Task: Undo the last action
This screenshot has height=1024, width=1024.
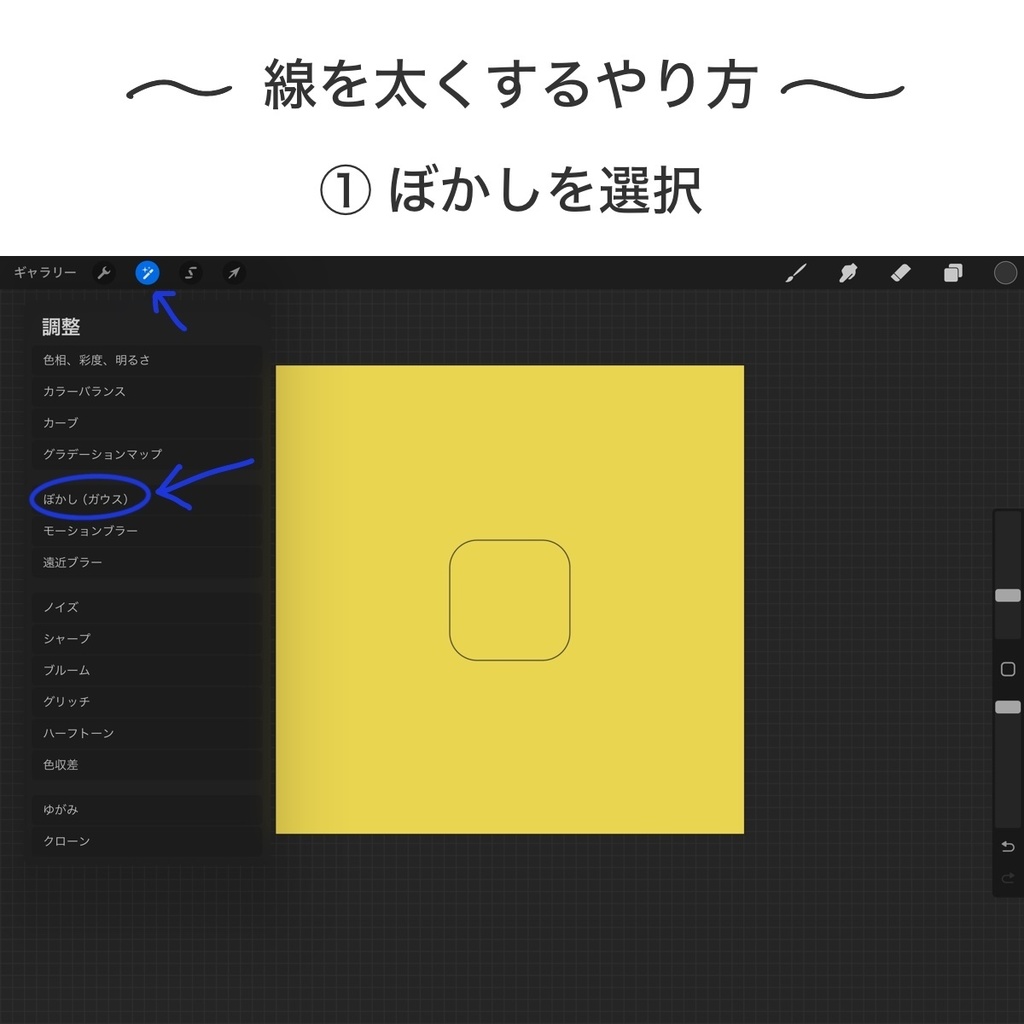Action: (1006, 846)
